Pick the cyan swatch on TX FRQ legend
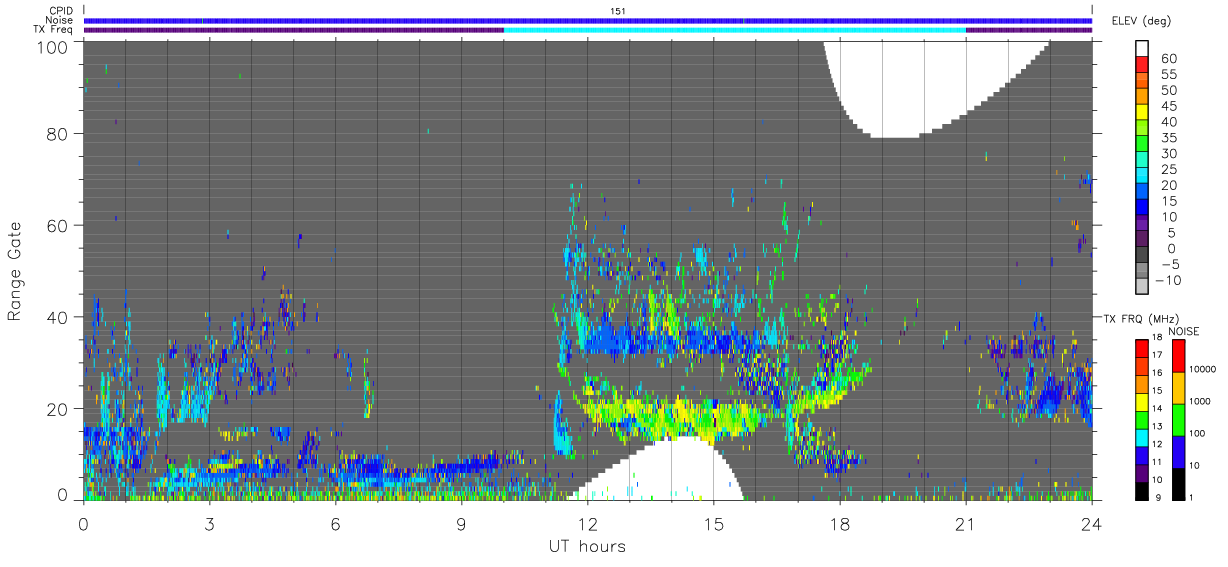This screenshot has height=567, width=1228. click(1142, 437)
